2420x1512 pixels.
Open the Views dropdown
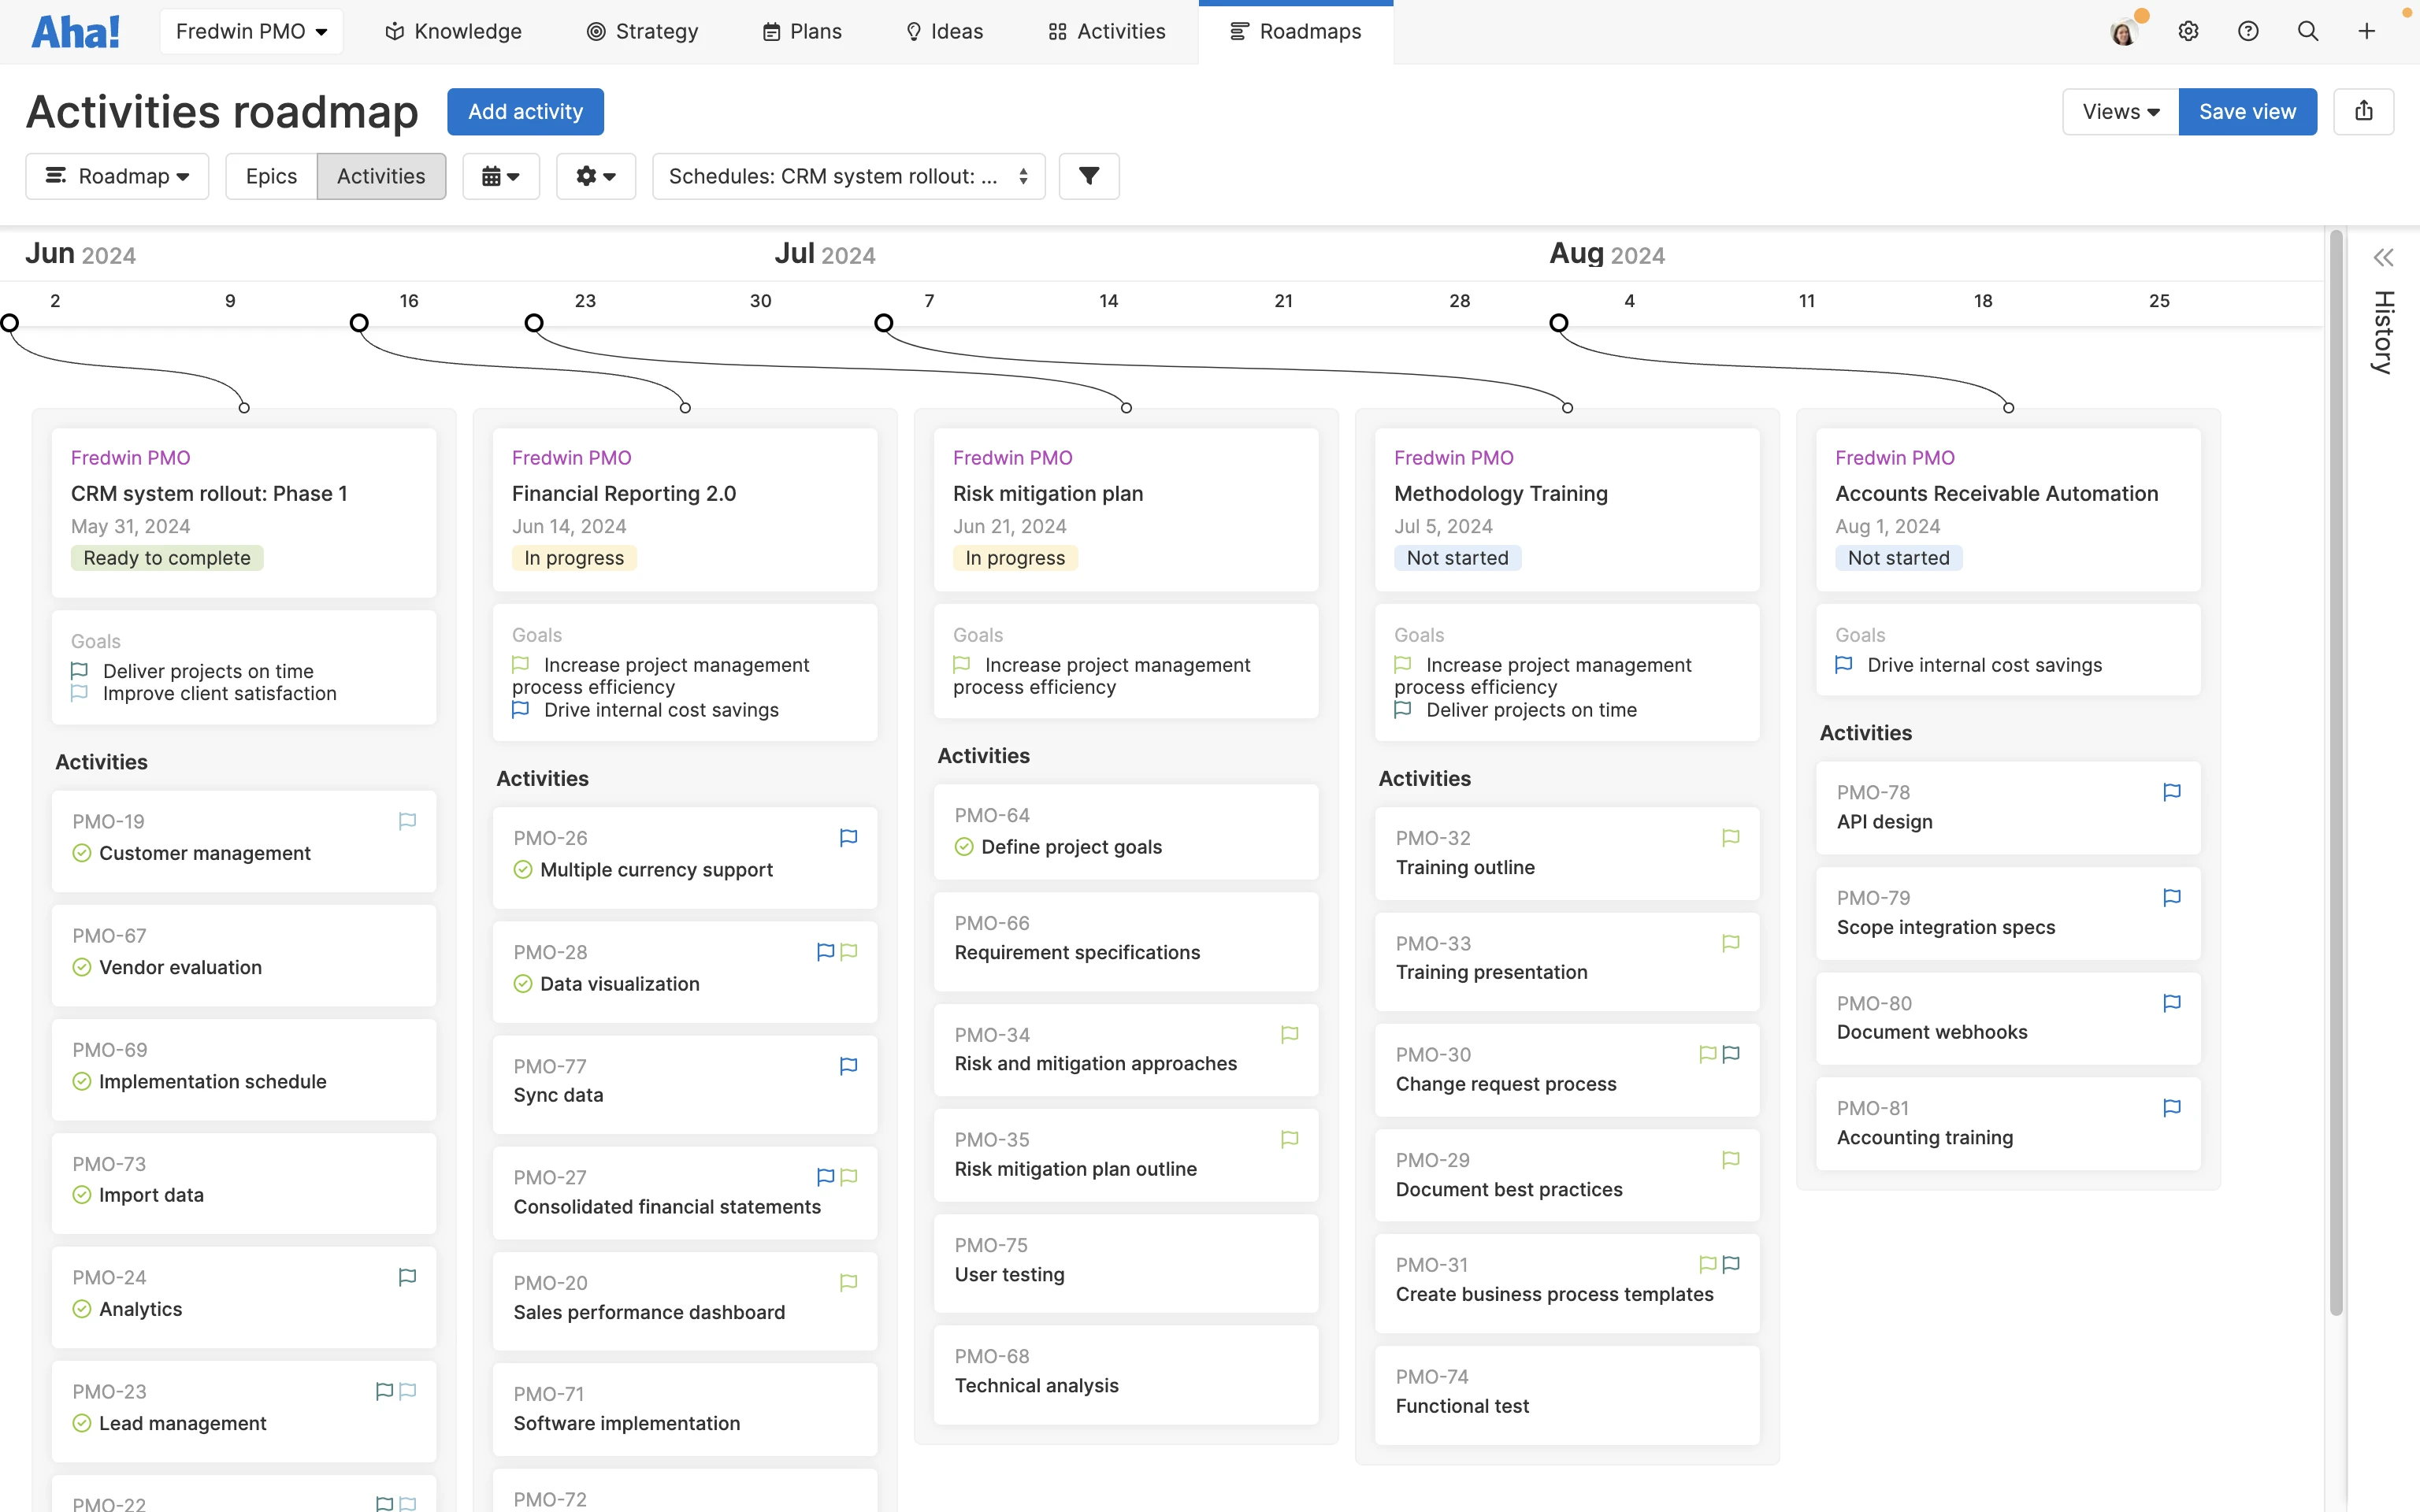2118,111
